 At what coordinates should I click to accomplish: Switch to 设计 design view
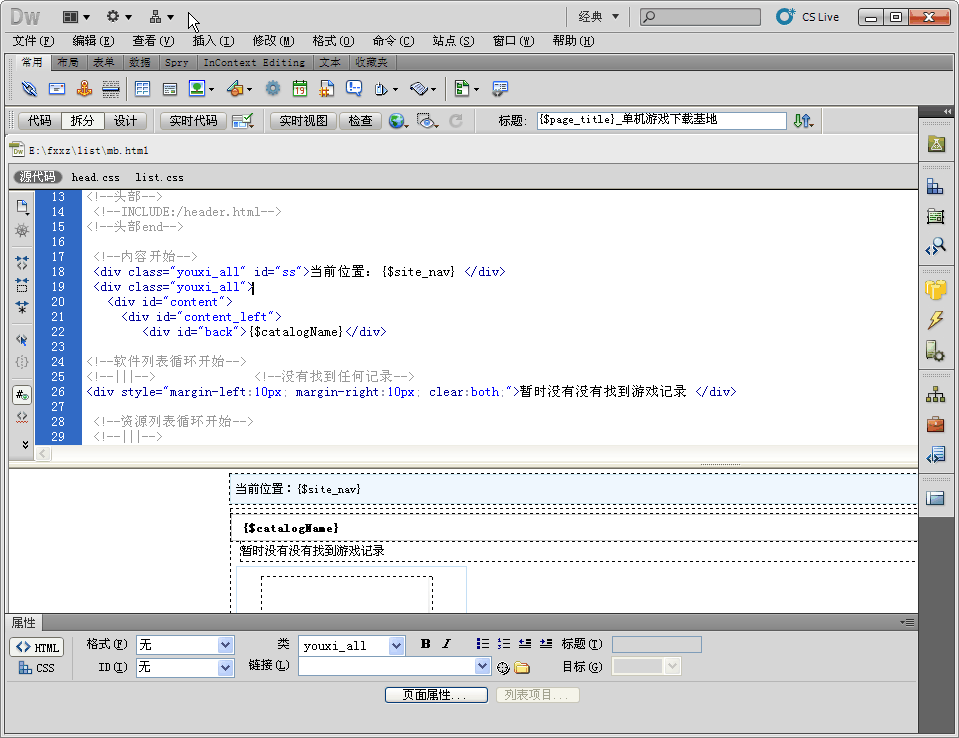pyautogui.click(x=125, y=121)
